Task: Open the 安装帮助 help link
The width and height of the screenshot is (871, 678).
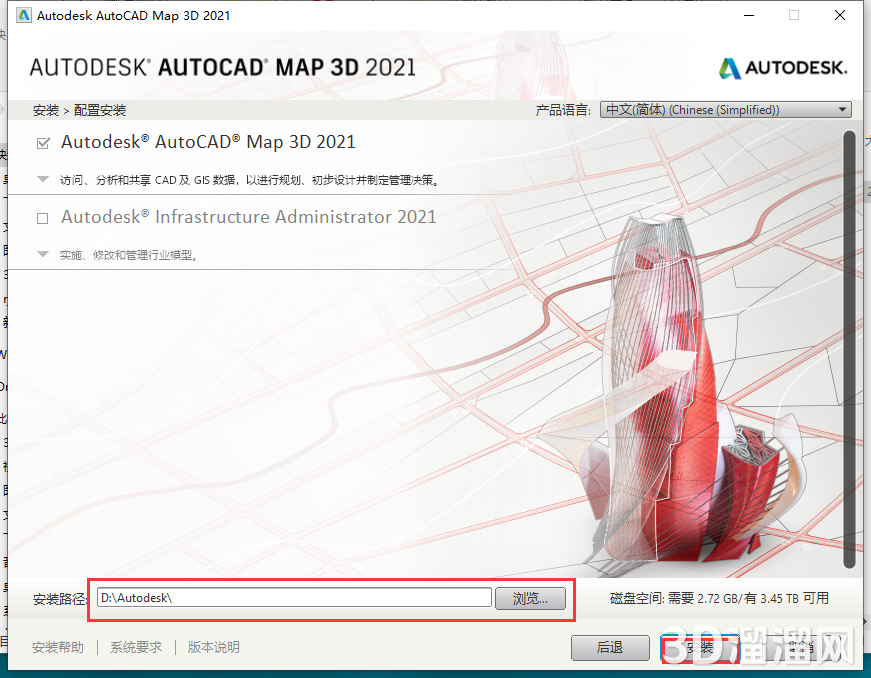Action: pos(57,647)
